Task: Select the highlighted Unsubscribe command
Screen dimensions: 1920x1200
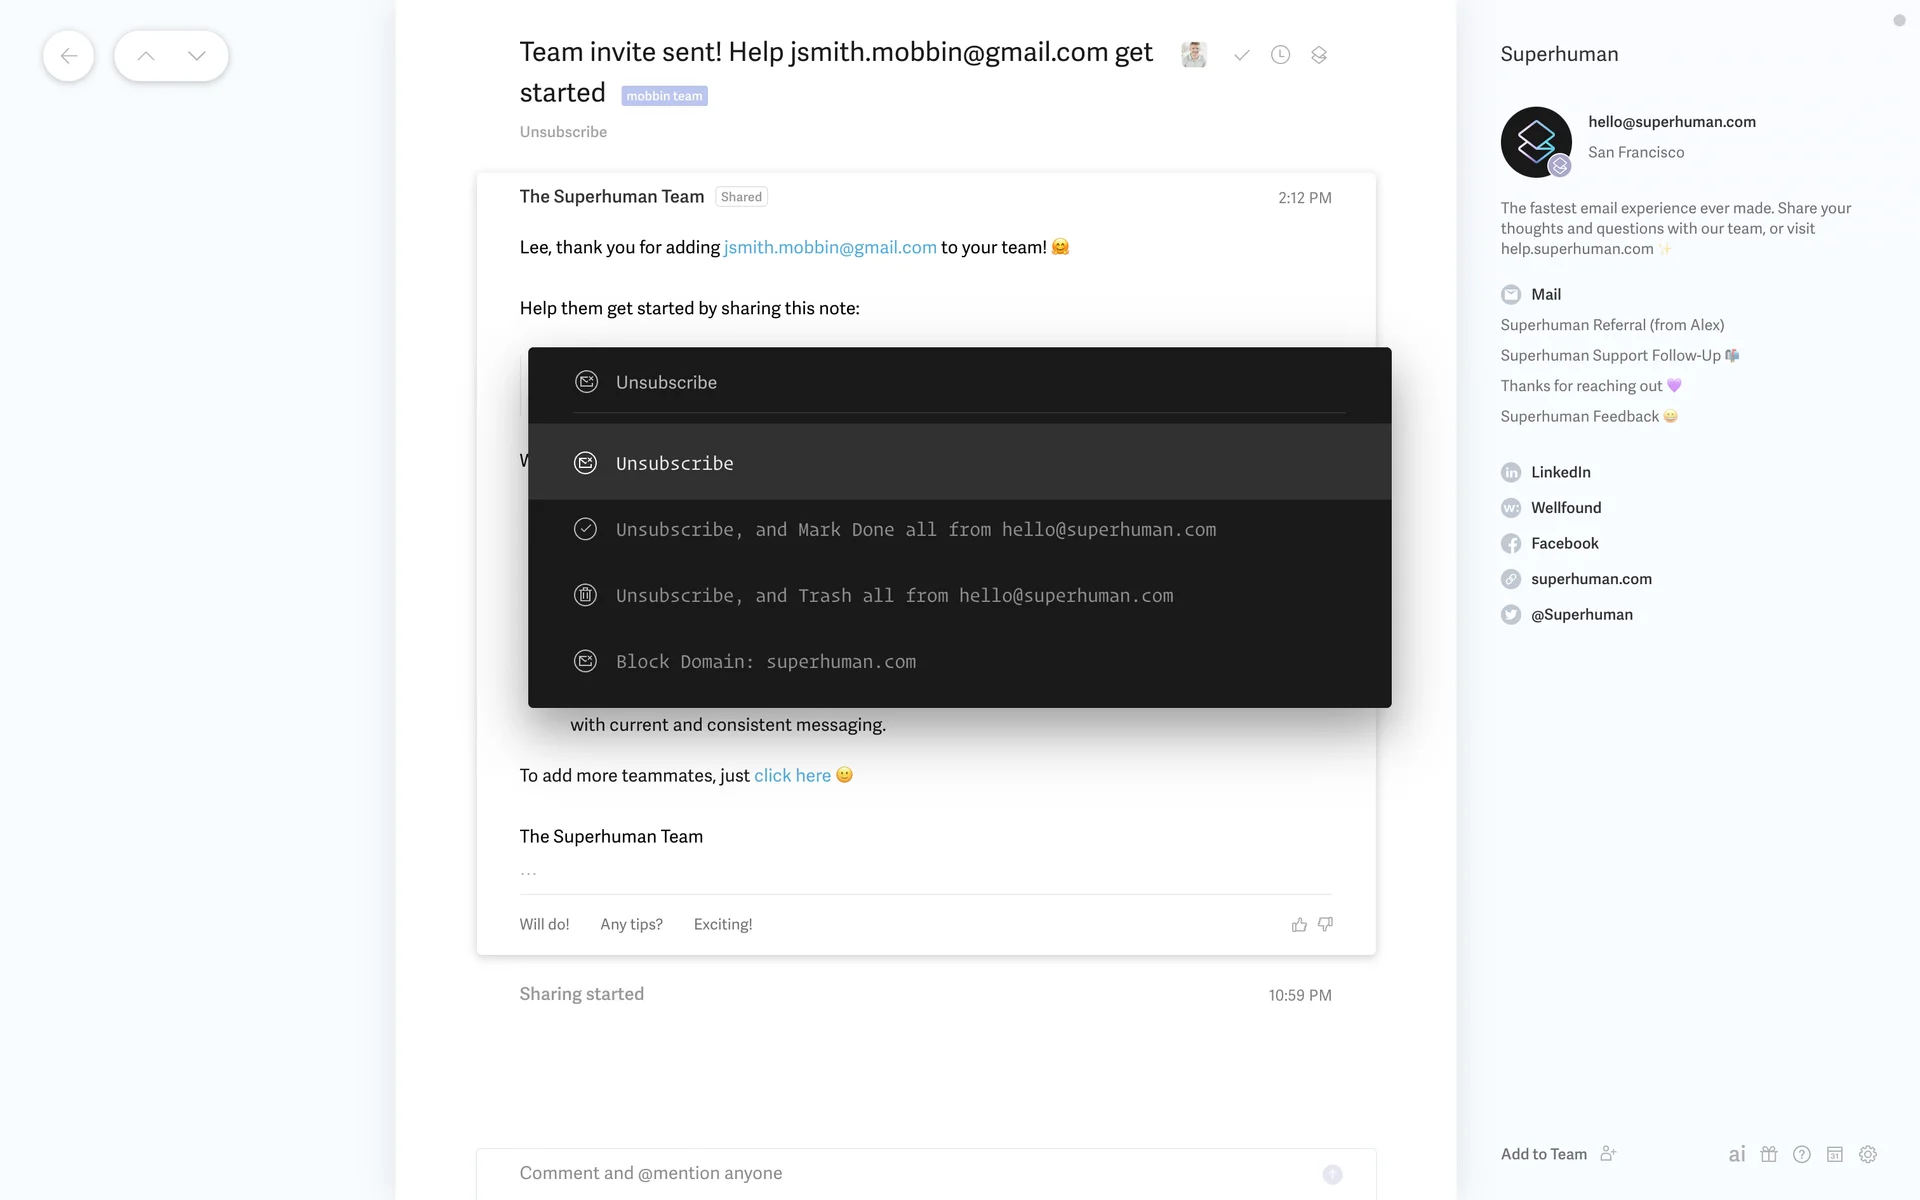Action: click(674, 463)
